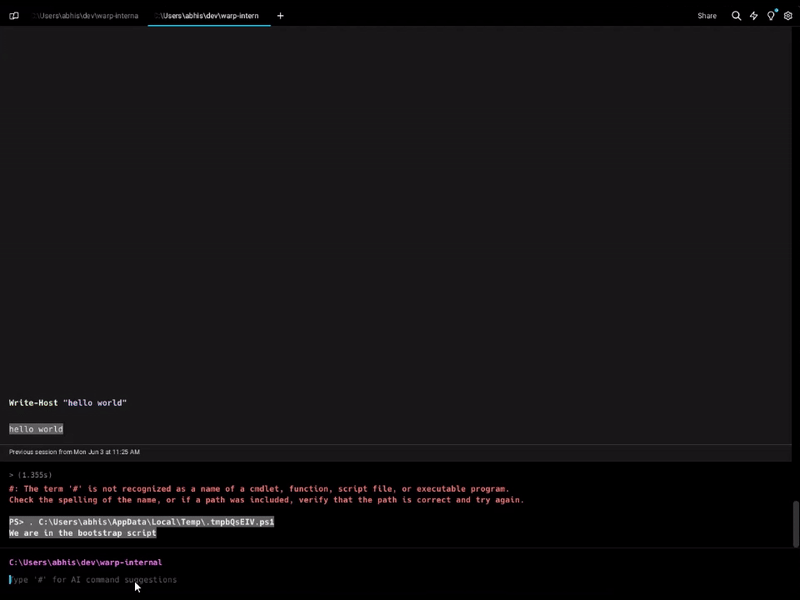Click the Write-Host "hello world" command
The height and width of the screenshot is (600, 800).
67,402
